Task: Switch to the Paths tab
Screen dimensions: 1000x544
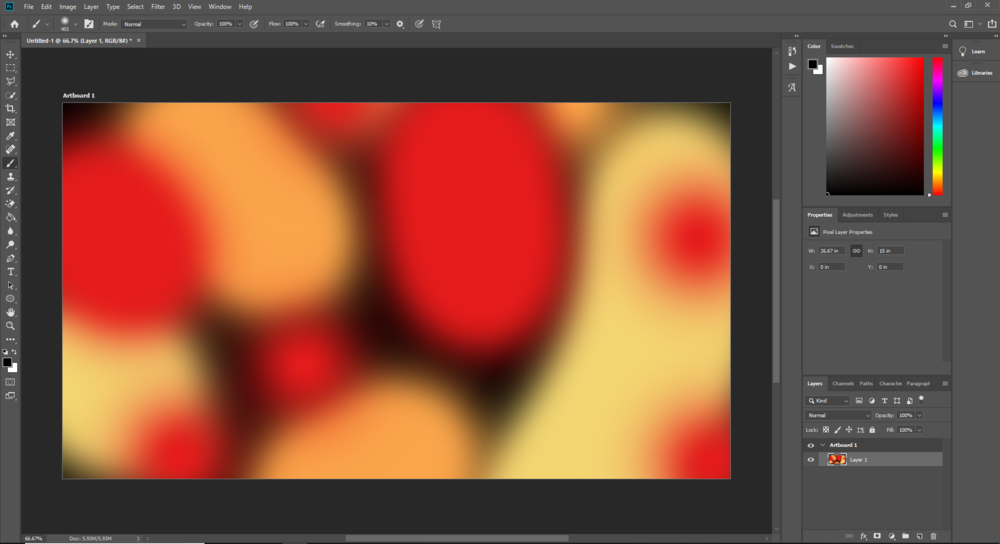Action: [866, 383]
